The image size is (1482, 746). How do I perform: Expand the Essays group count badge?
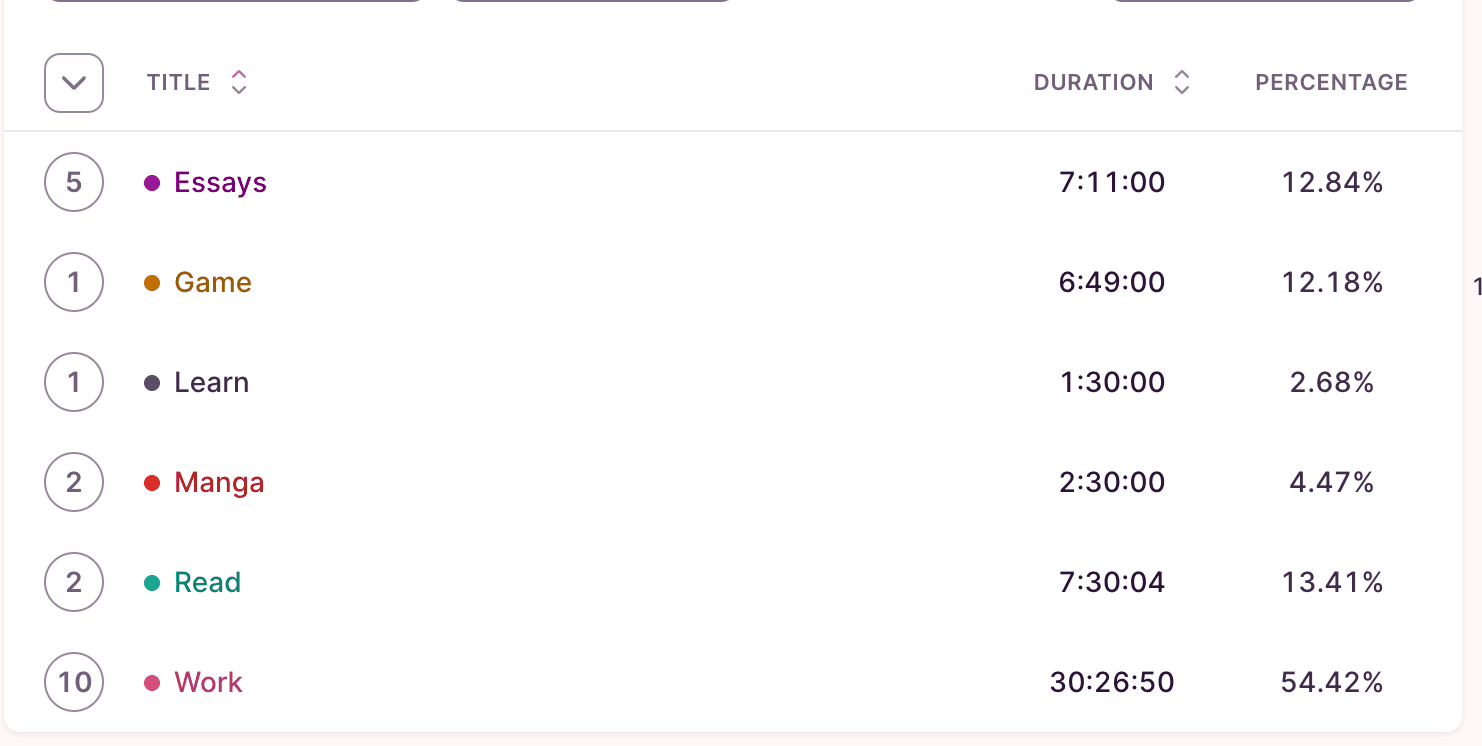pyautogui.click(x=74, y=182)
